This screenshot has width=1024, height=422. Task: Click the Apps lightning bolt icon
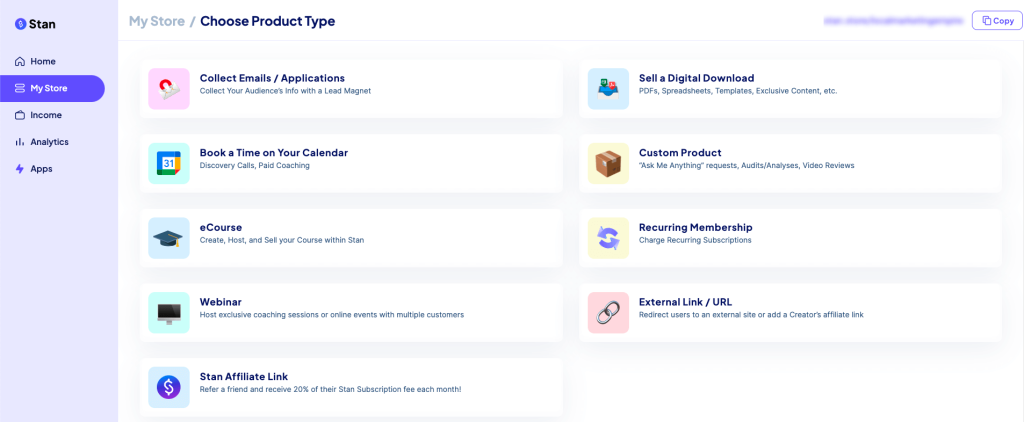(20, 169)
